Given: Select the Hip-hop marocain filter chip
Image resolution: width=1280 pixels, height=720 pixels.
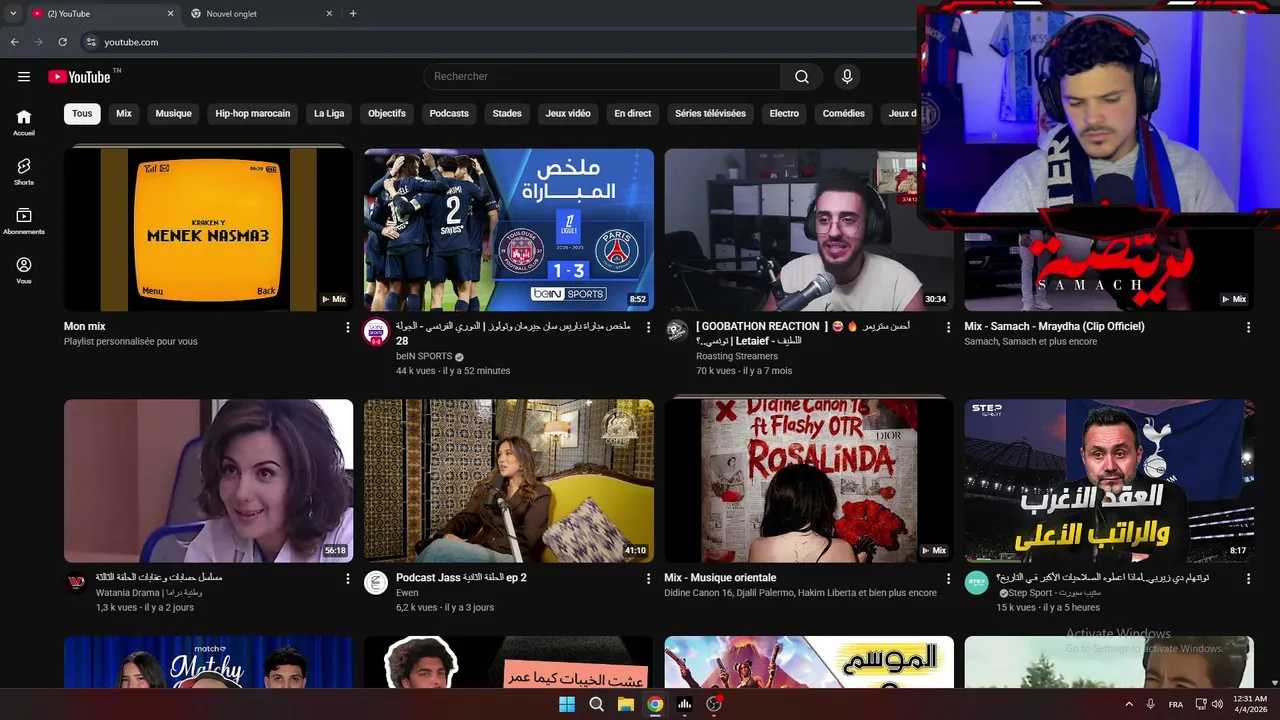Looking at the screenshot, I should (253, 114).
